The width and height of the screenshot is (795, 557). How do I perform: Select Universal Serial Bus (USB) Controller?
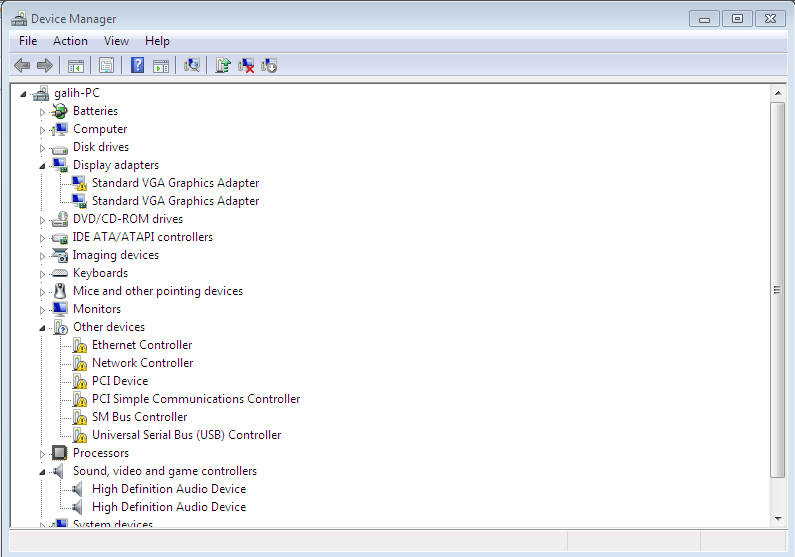[186, 435]
